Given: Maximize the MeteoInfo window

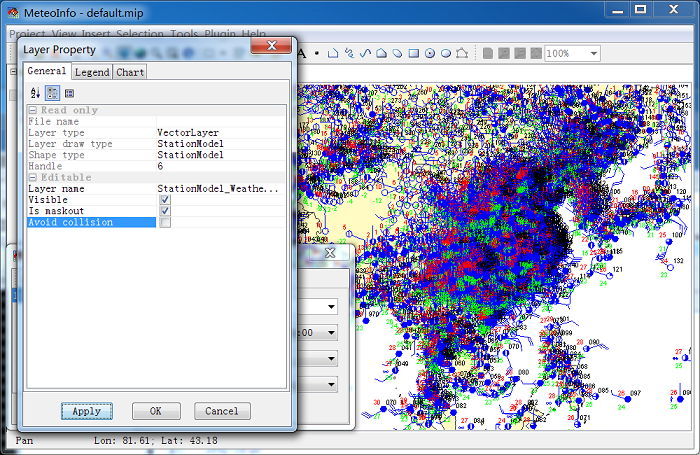Looking at the screenshot, I should [641, 9].
